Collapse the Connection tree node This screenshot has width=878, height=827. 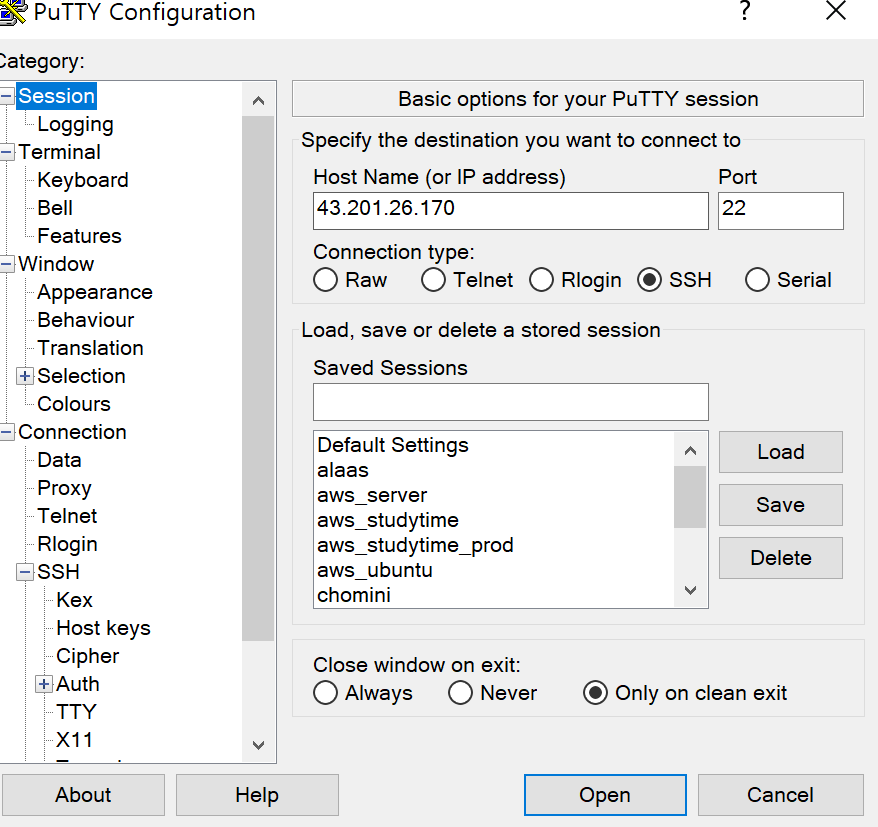coord(6,432)
